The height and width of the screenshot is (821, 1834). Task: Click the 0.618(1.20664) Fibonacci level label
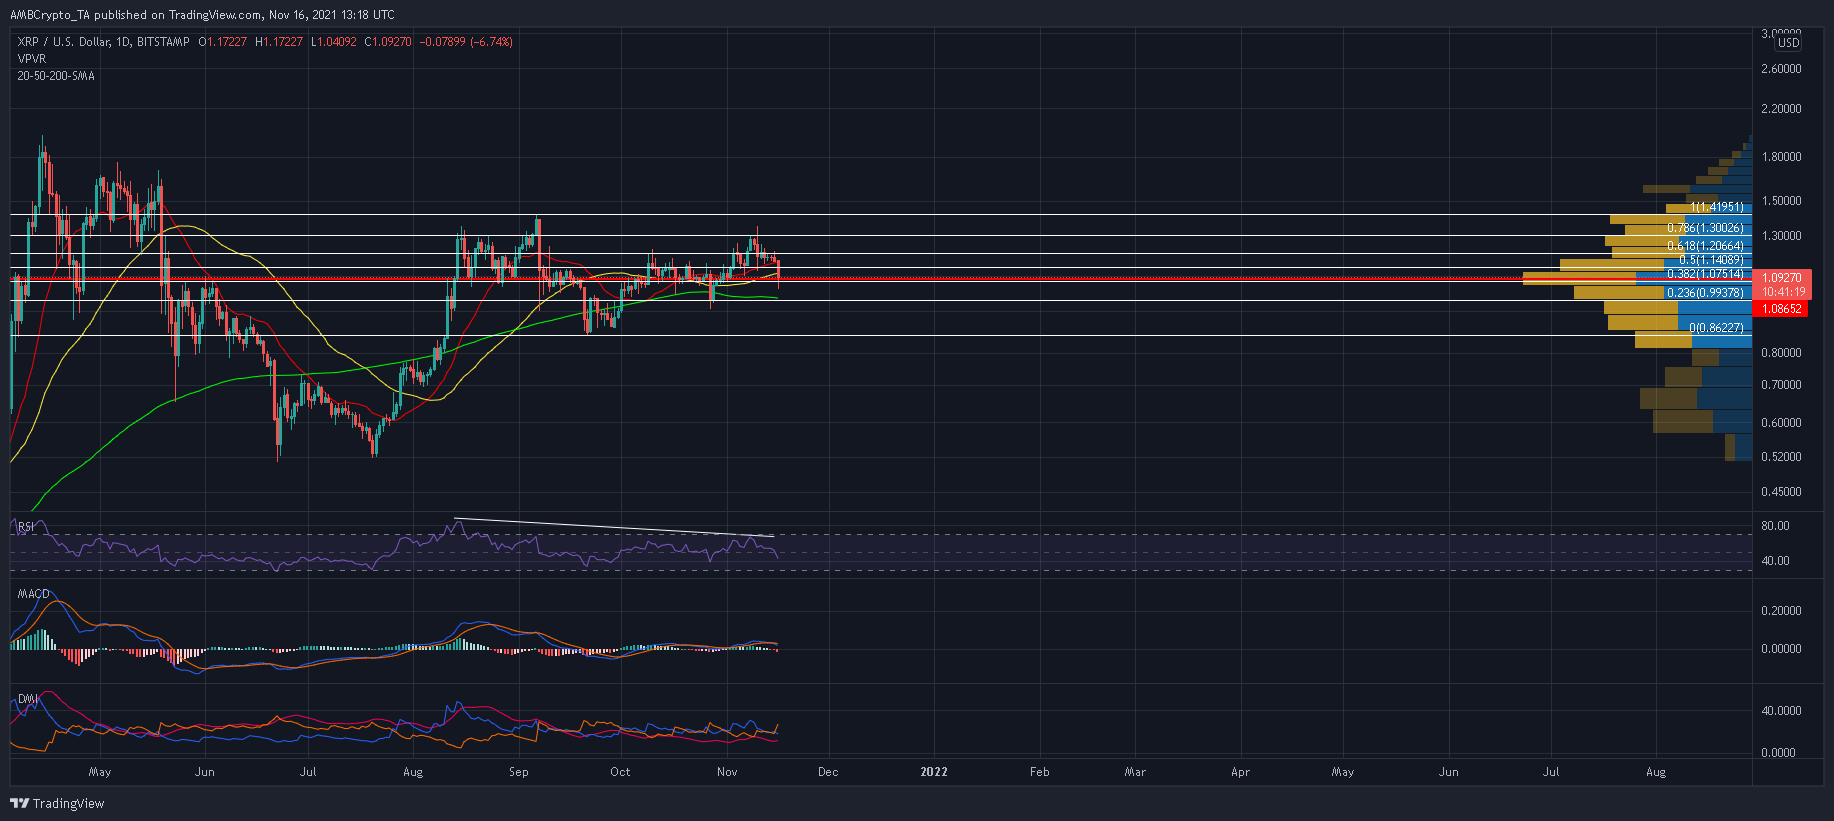pyautogui.click(x=1705, y=246)
